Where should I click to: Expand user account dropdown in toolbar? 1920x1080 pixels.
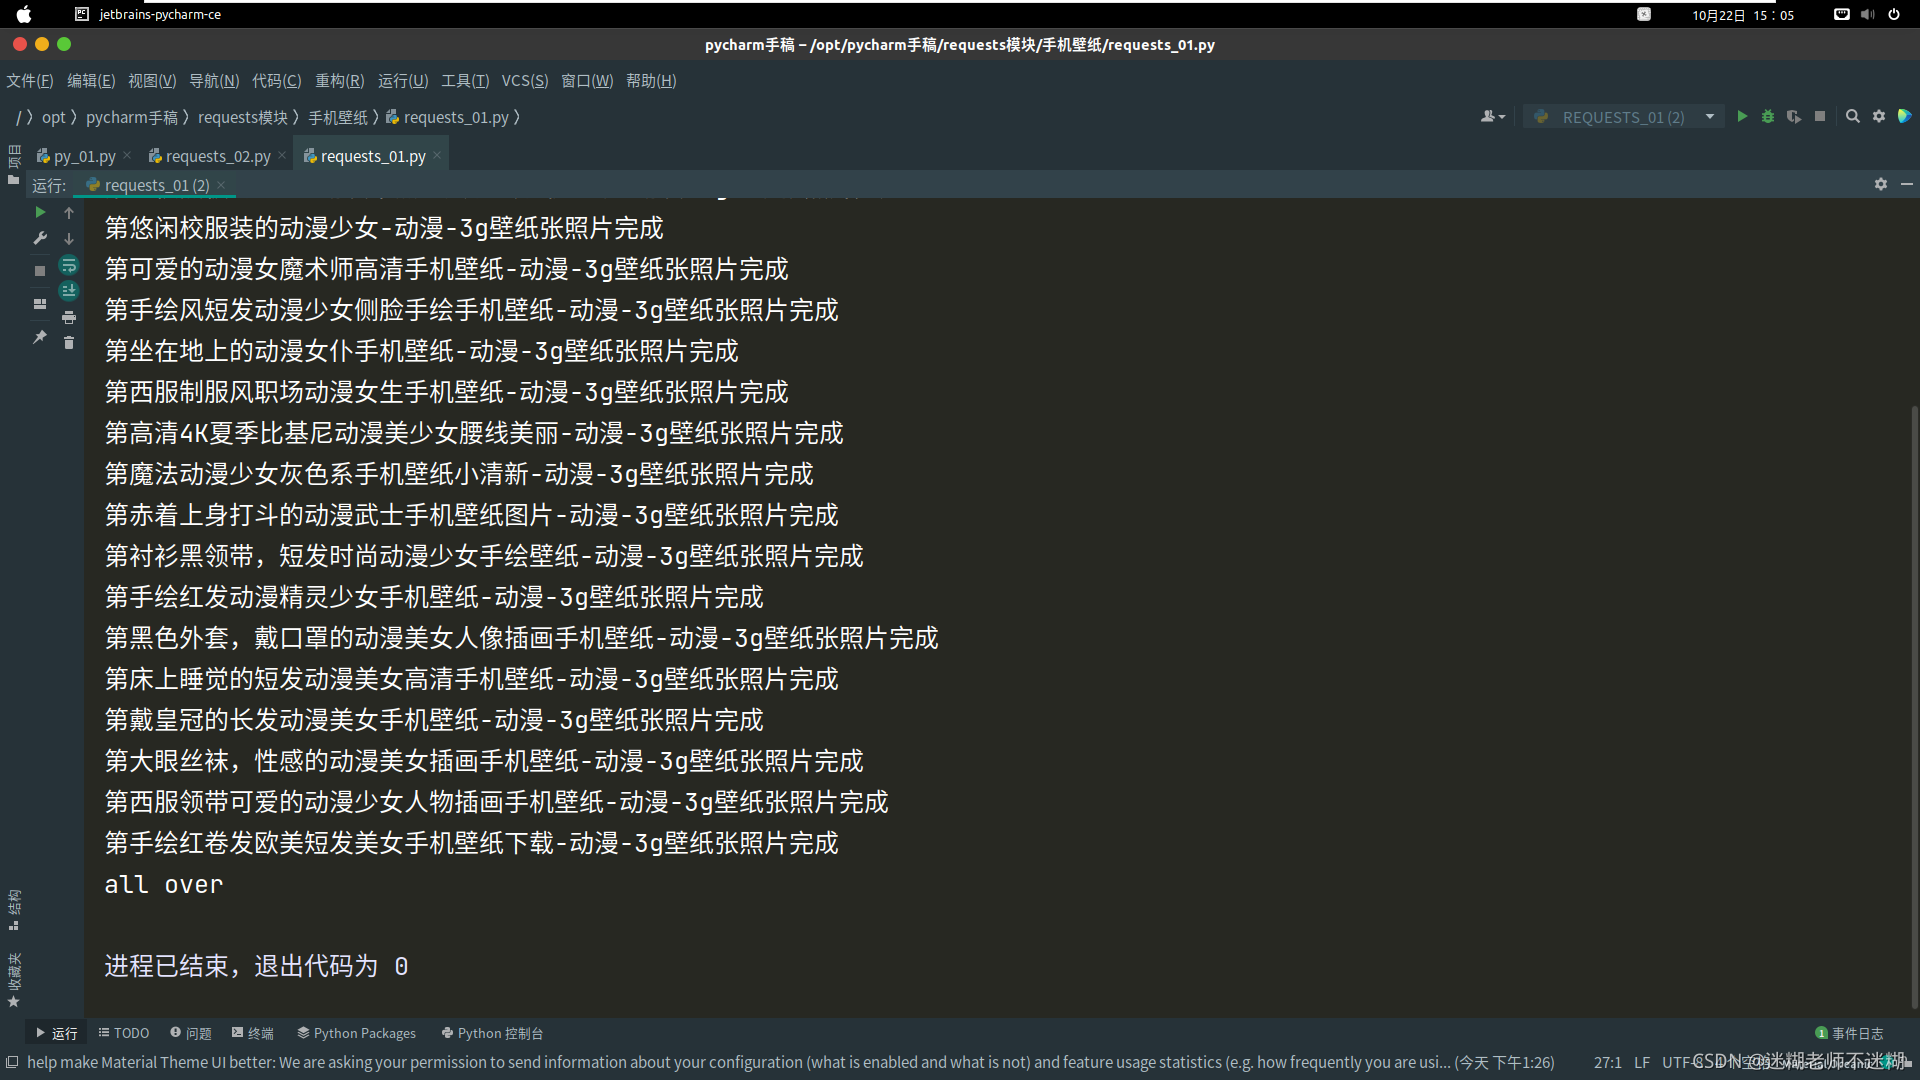pos(1492,117)
